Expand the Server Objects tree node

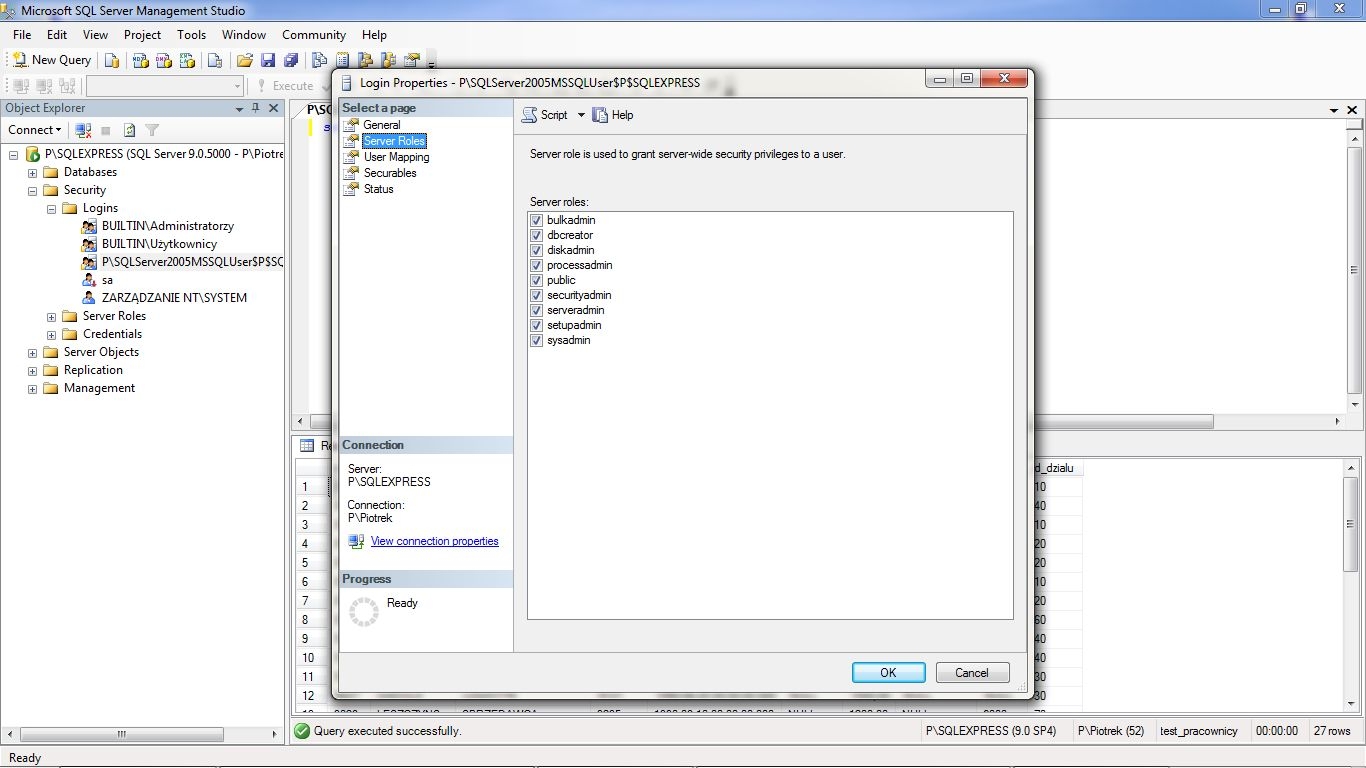click(32, 353)
